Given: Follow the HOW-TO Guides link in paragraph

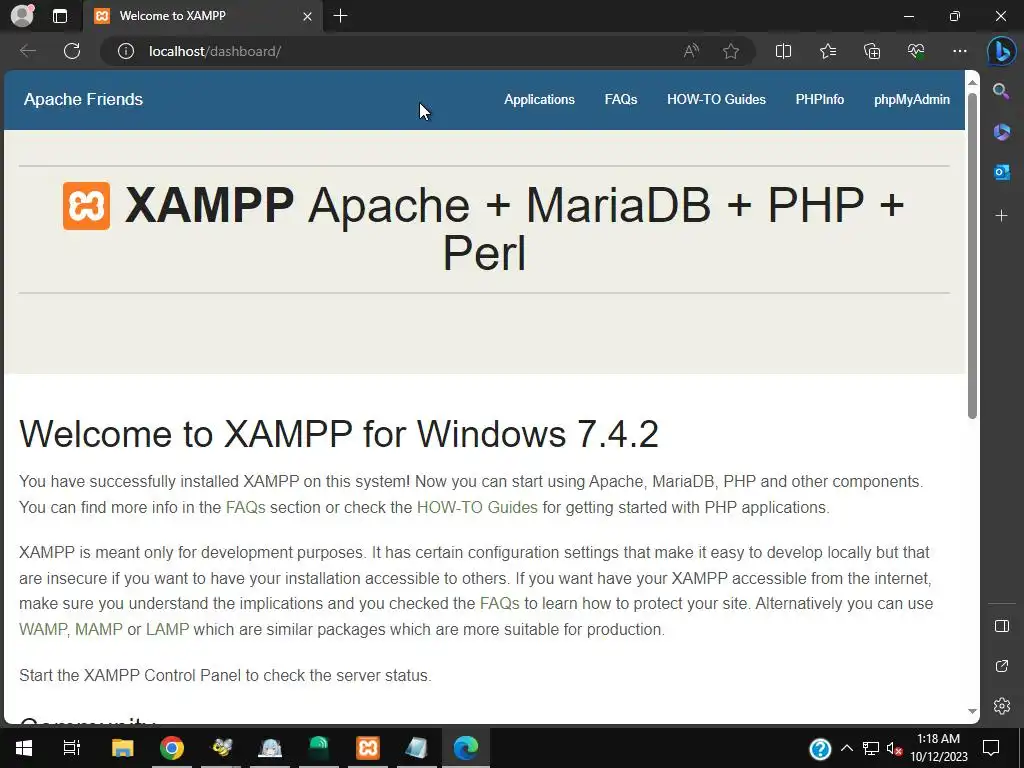Looking at the screenshot, I should 477,507.
